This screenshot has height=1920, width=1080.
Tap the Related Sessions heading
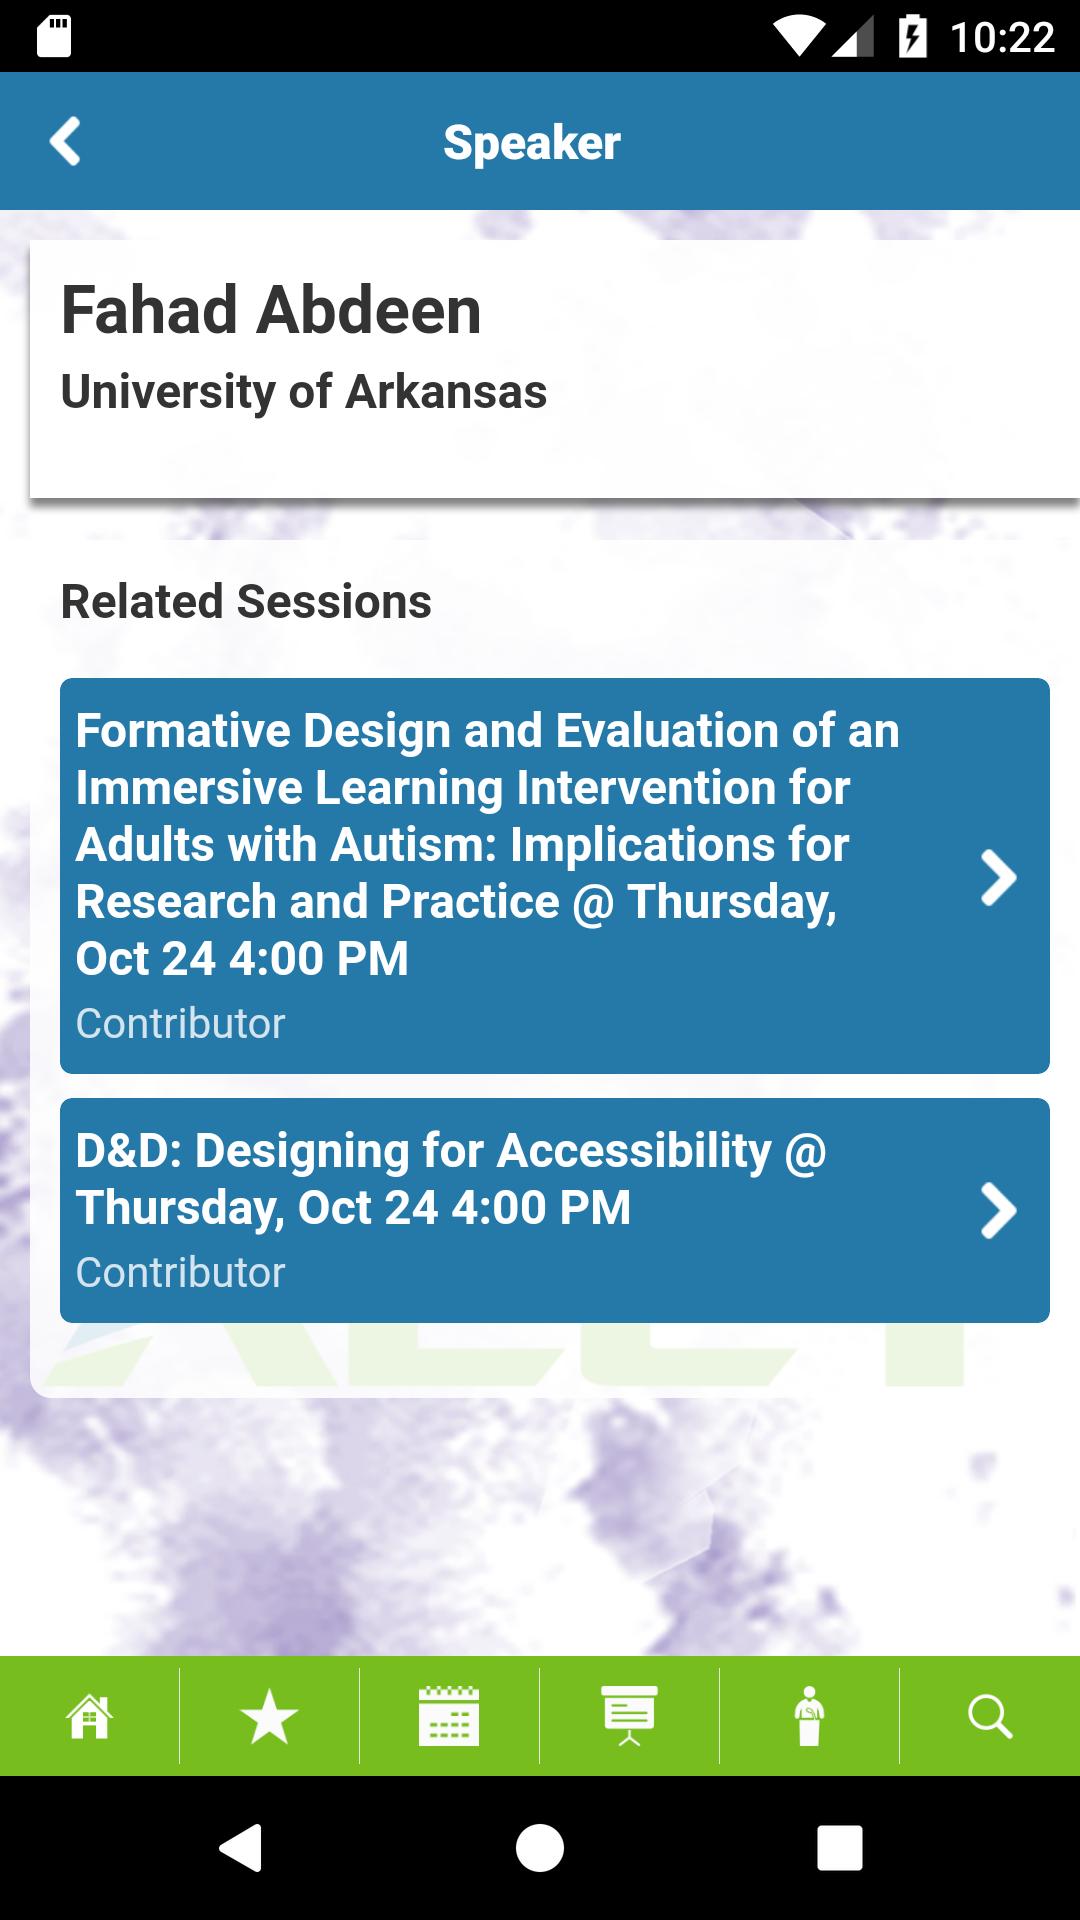tap(246, 602)
